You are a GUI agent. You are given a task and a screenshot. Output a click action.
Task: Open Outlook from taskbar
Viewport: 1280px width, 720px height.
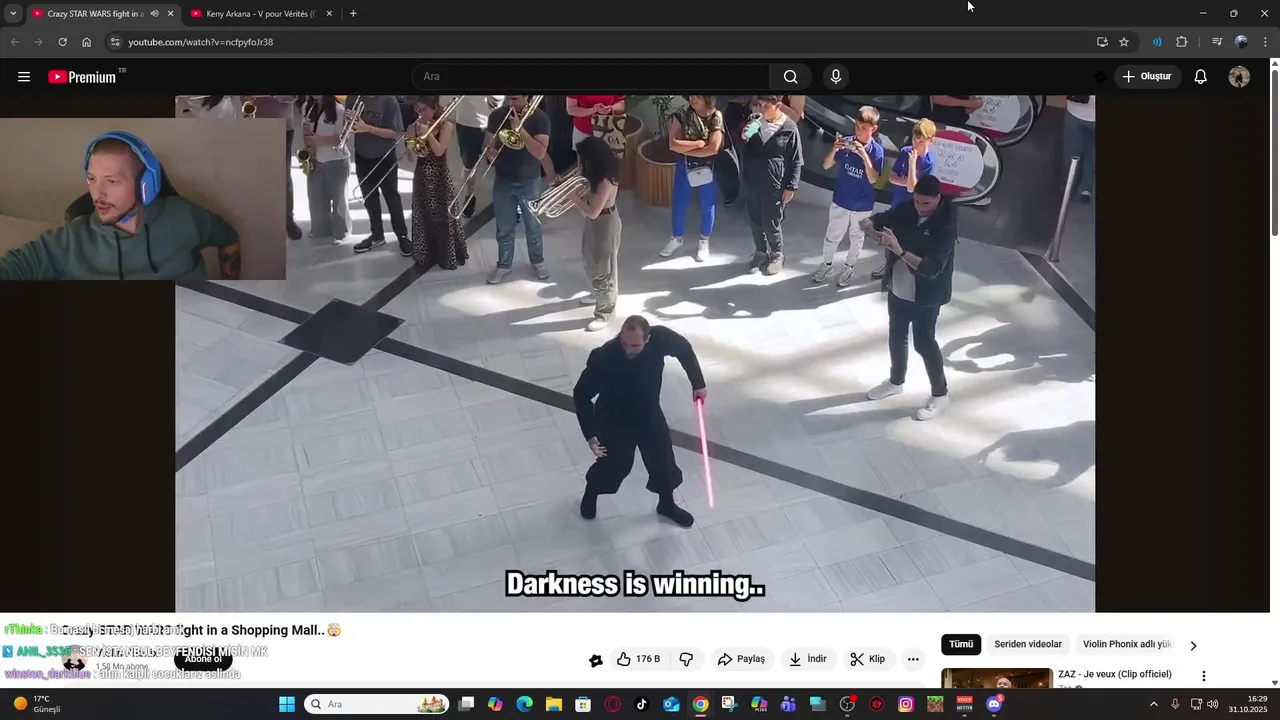671,704
